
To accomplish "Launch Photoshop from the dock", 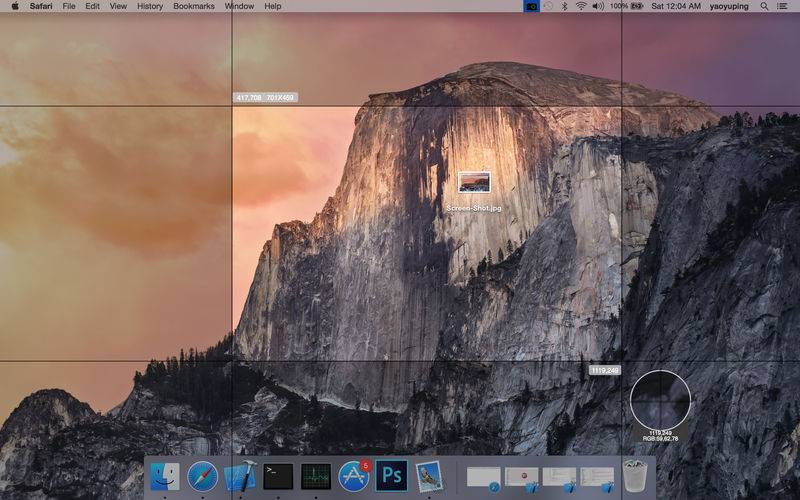I will [x=392, y=476].
